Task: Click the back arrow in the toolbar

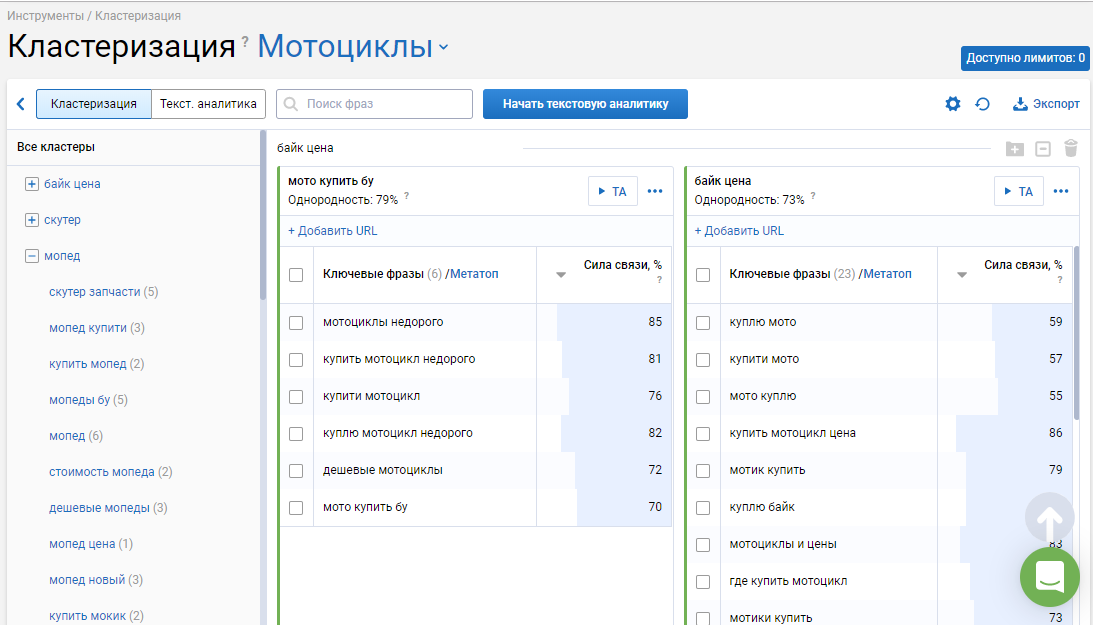Action: point(21,104)
